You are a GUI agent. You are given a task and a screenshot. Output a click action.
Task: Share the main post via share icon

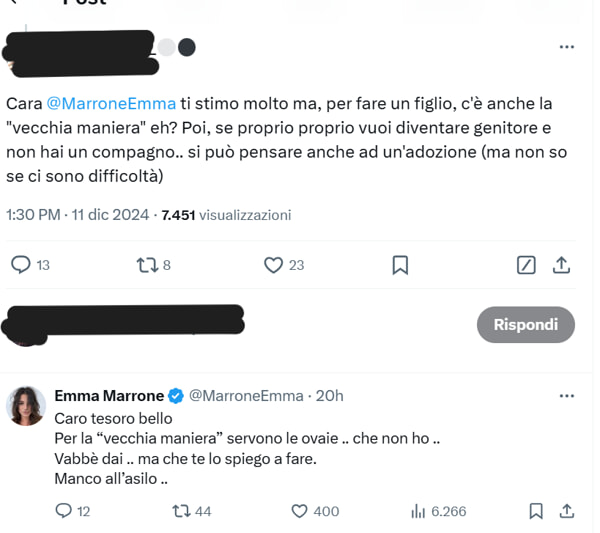tap(561, 265)
